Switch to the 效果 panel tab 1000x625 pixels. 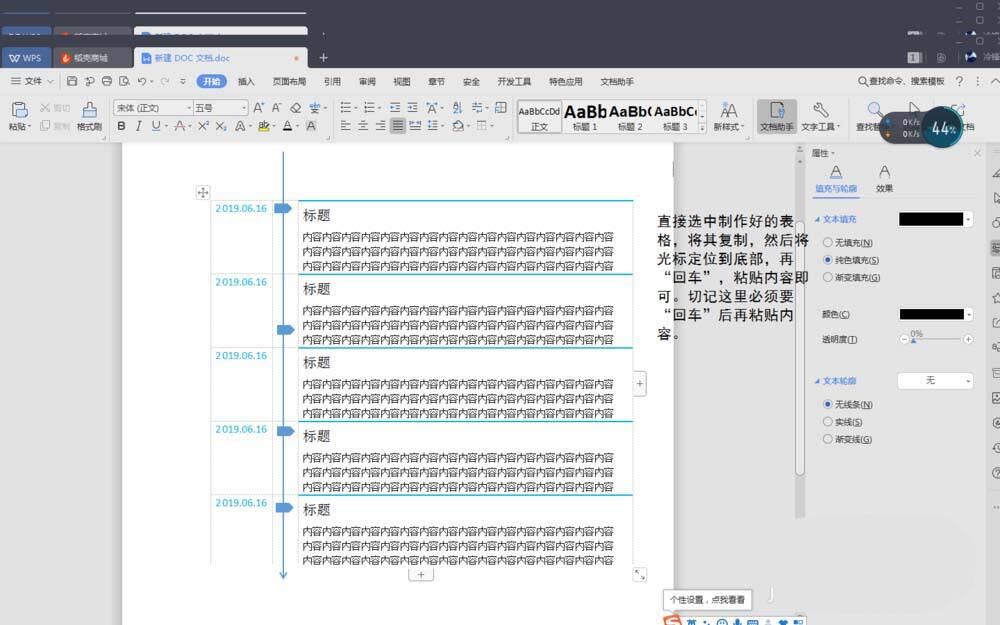[x=883, y=177]
